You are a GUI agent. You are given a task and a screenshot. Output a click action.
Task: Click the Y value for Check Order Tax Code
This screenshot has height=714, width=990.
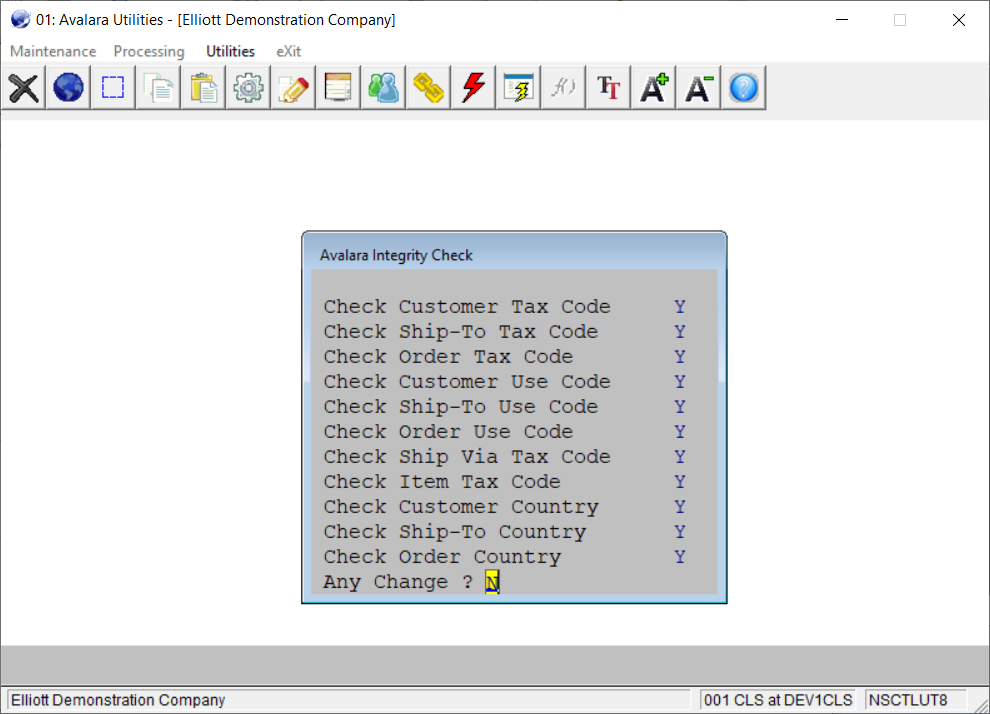coord(679,357)
